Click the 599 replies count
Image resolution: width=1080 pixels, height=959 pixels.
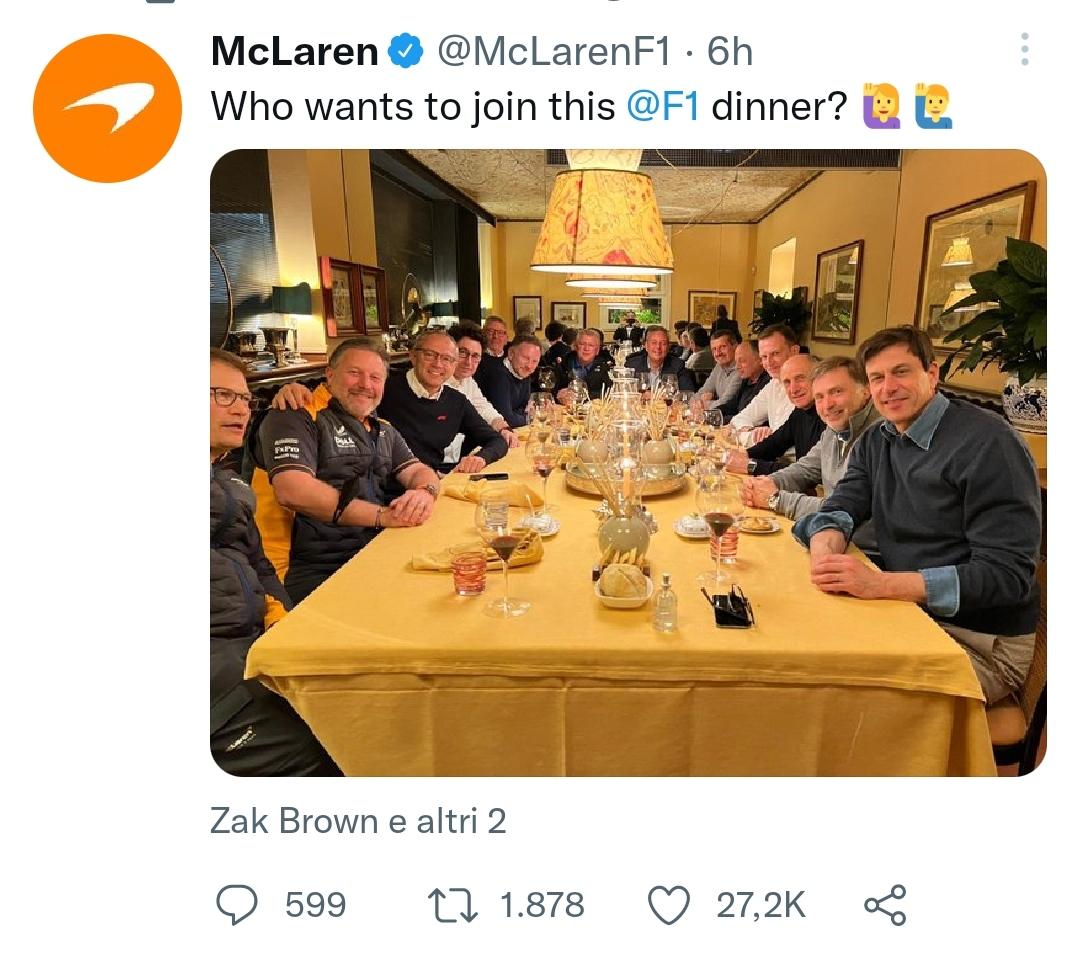coord(315,905)
